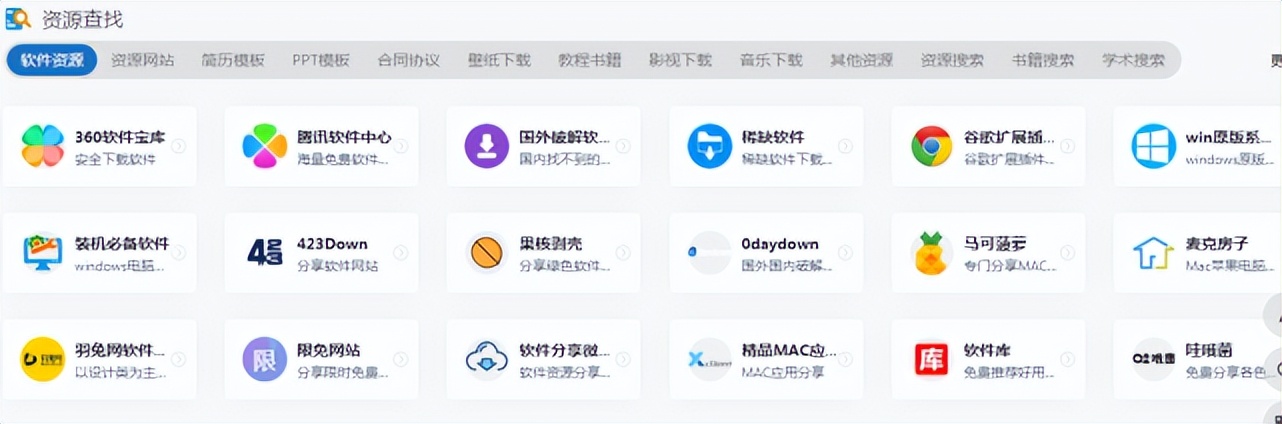Click the Chrome icon of 谷歌扩展插件
The height and width of the screenshot is (424, 1282).
[931, 147]
